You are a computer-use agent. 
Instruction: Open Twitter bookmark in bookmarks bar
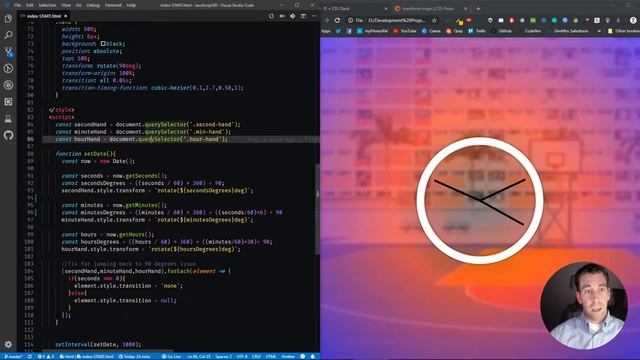(x=338, y=31)
